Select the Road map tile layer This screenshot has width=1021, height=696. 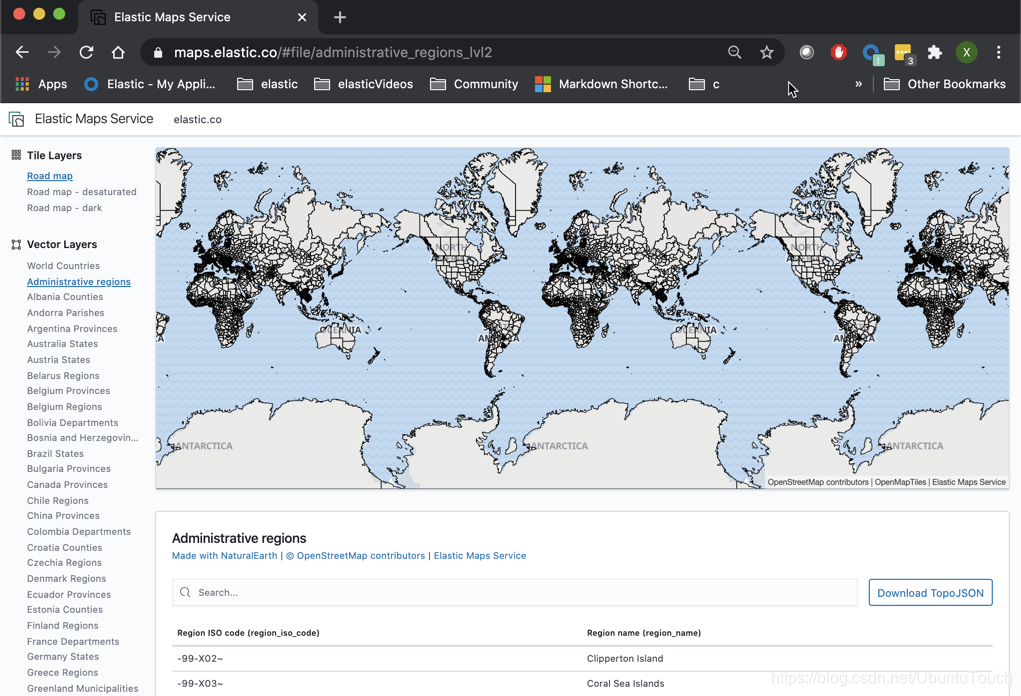click(x=49, y=176)
